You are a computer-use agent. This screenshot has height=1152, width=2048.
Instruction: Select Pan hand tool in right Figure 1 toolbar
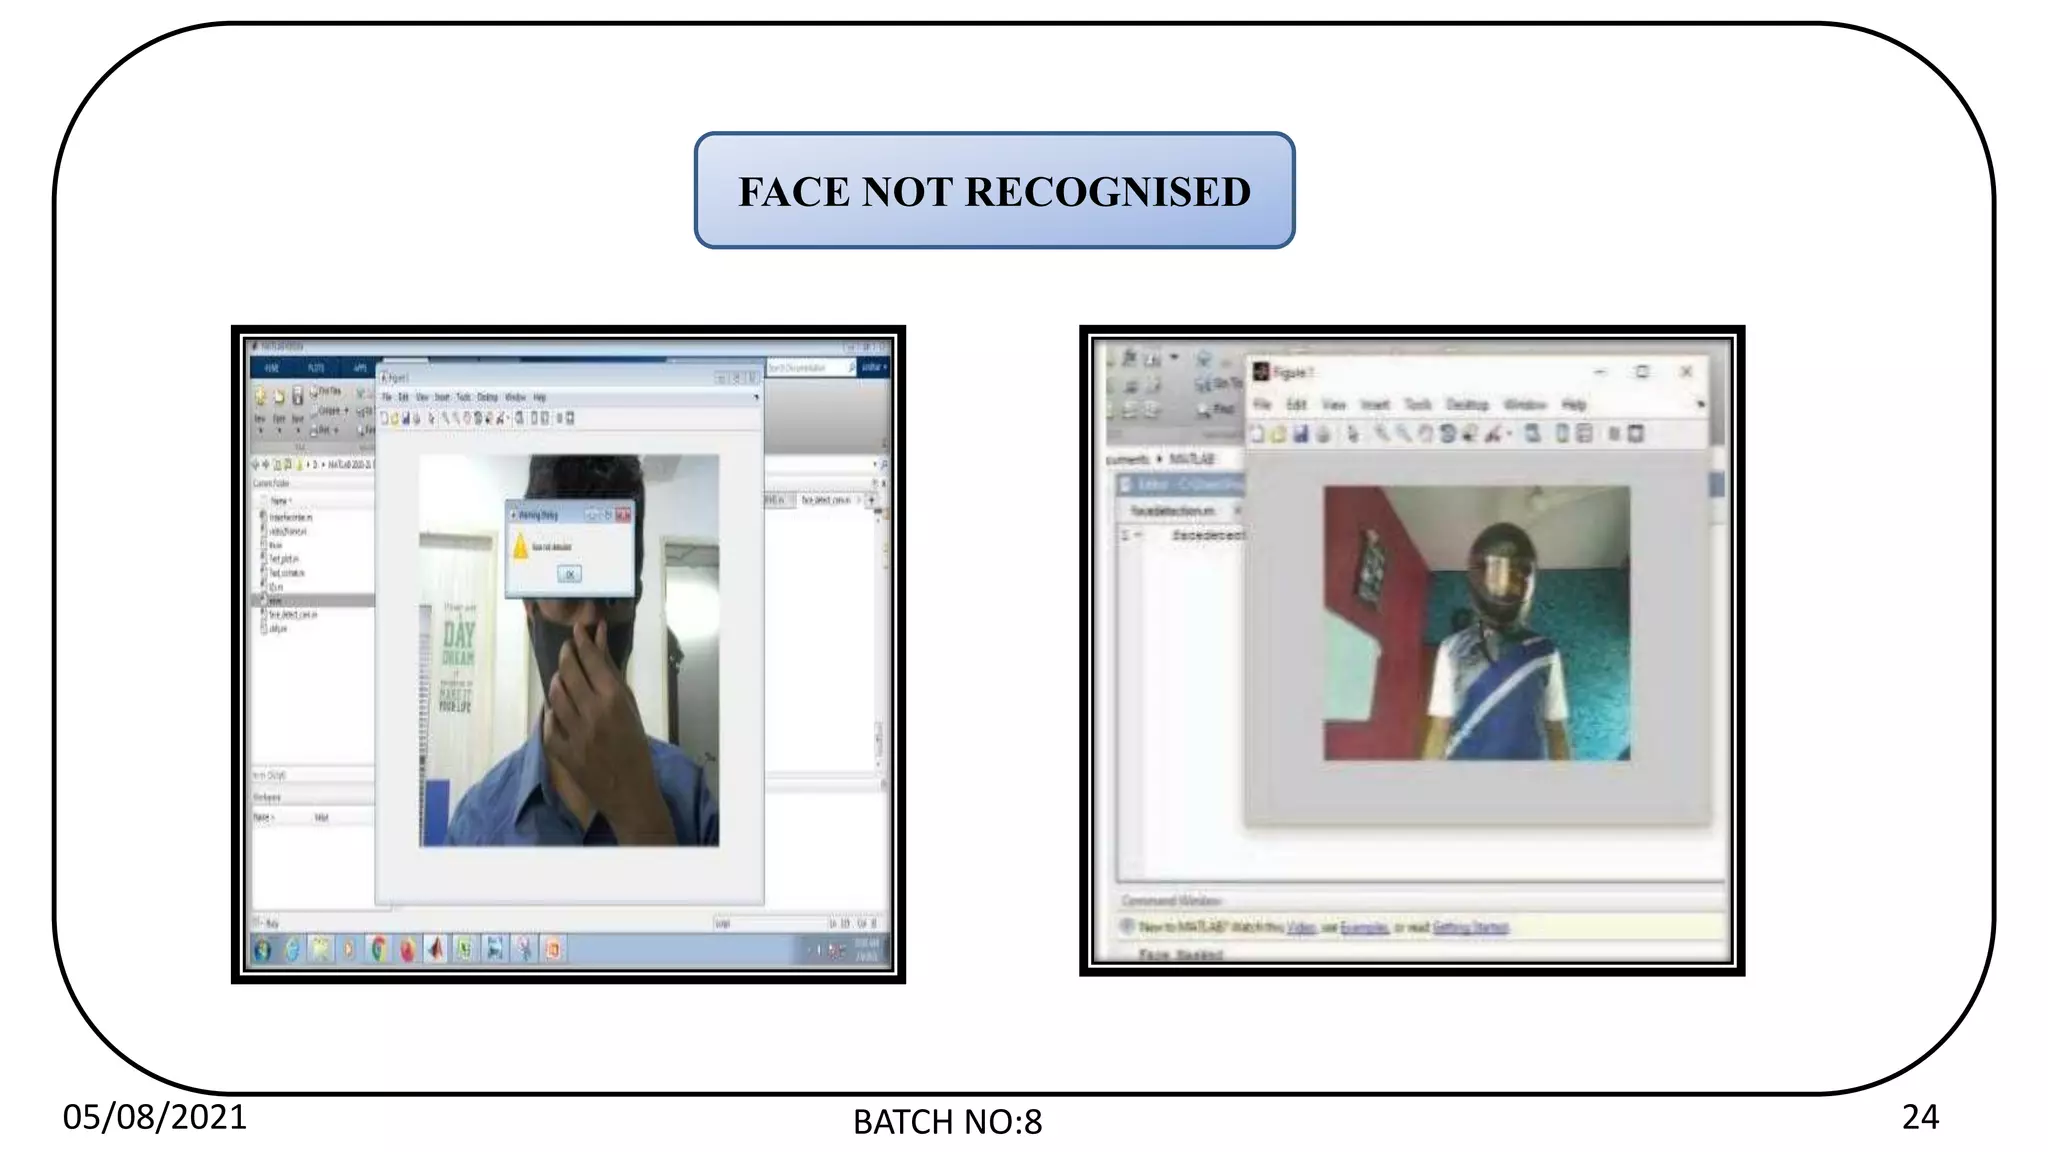pyautogui.click(x=1425, y=434)
